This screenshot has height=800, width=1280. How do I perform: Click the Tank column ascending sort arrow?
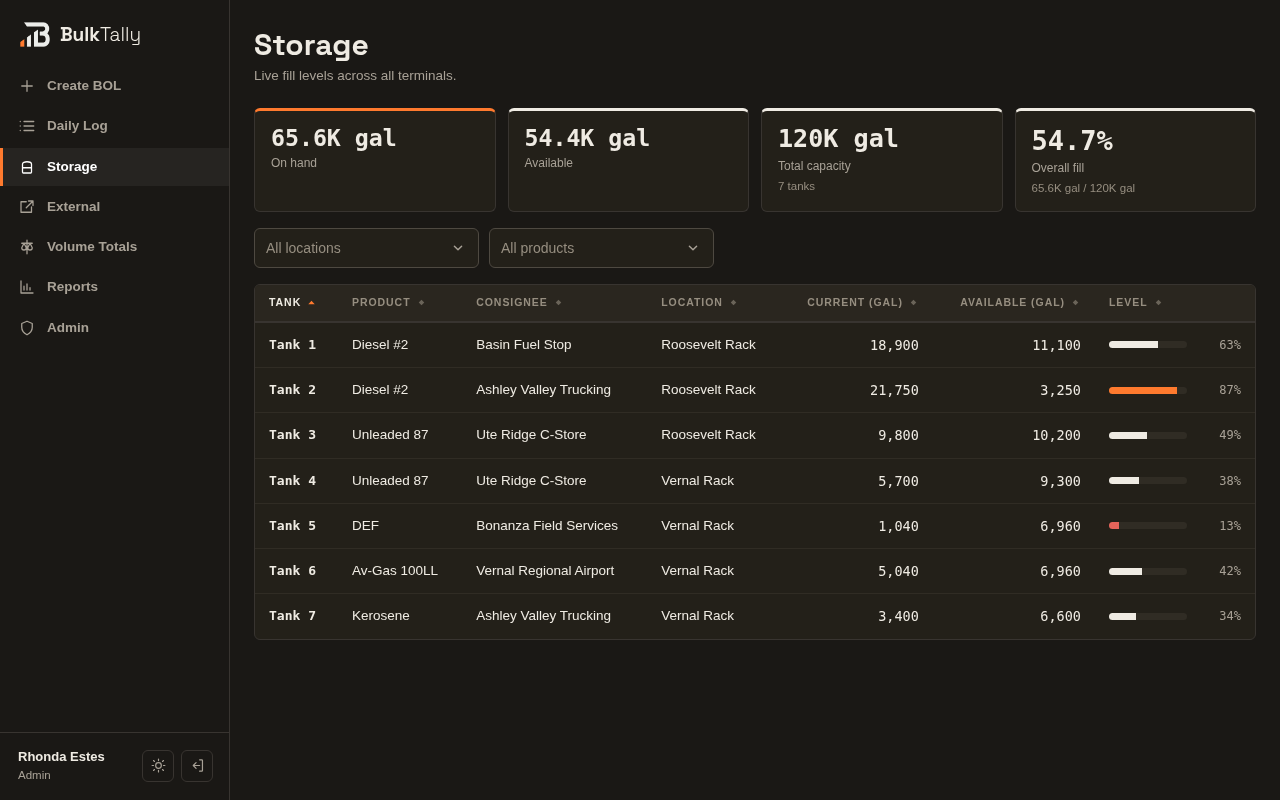(311, 302)
